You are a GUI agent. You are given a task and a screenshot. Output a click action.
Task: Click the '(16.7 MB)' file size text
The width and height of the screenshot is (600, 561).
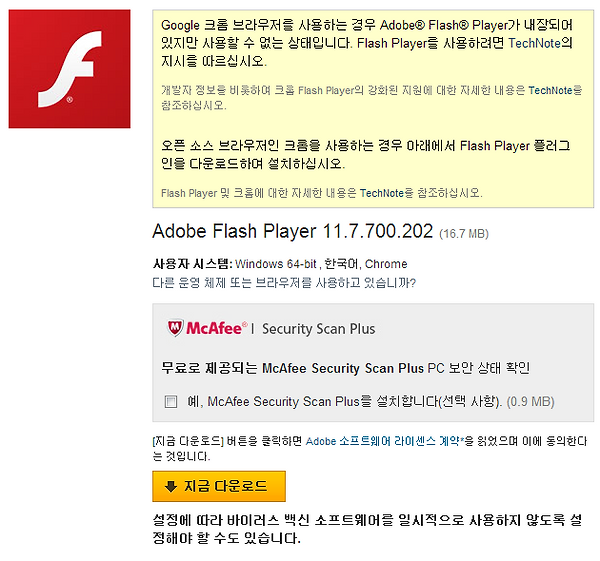tap(464, 233)
